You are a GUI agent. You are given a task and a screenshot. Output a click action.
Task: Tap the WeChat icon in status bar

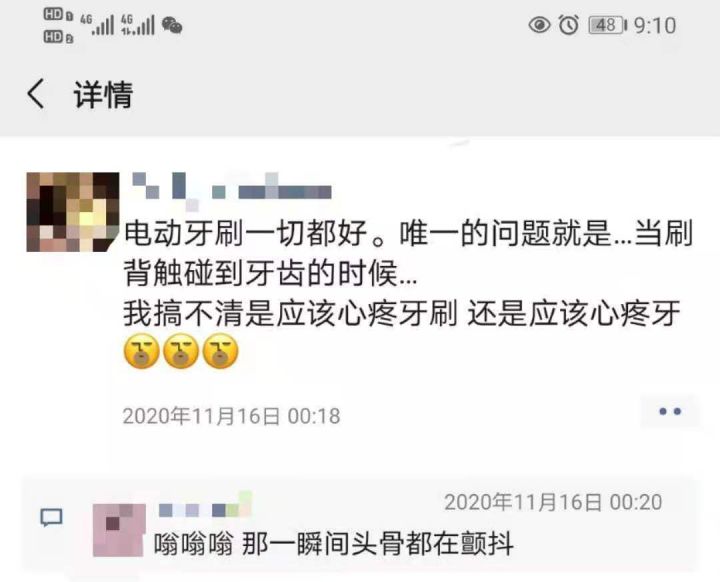click(172, 25)
